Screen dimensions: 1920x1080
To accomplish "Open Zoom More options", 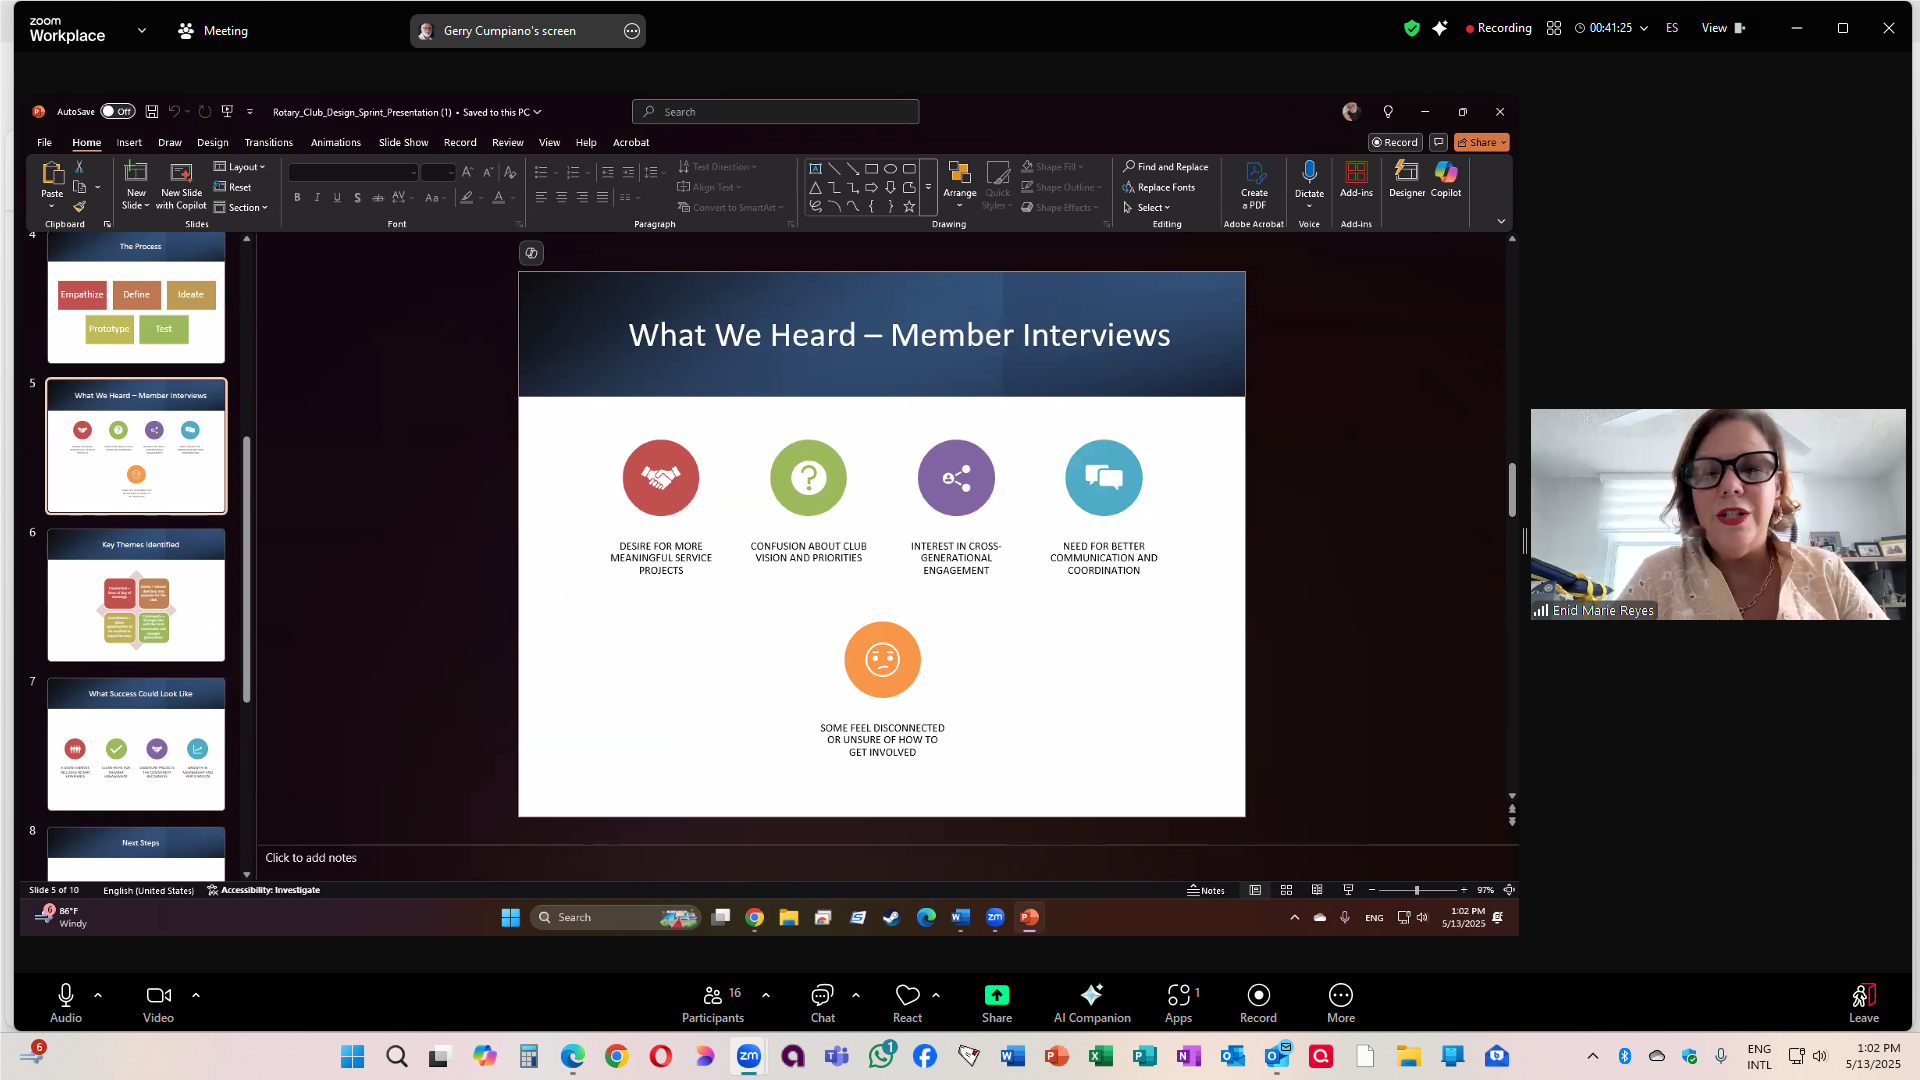I will pos(1340,996).
